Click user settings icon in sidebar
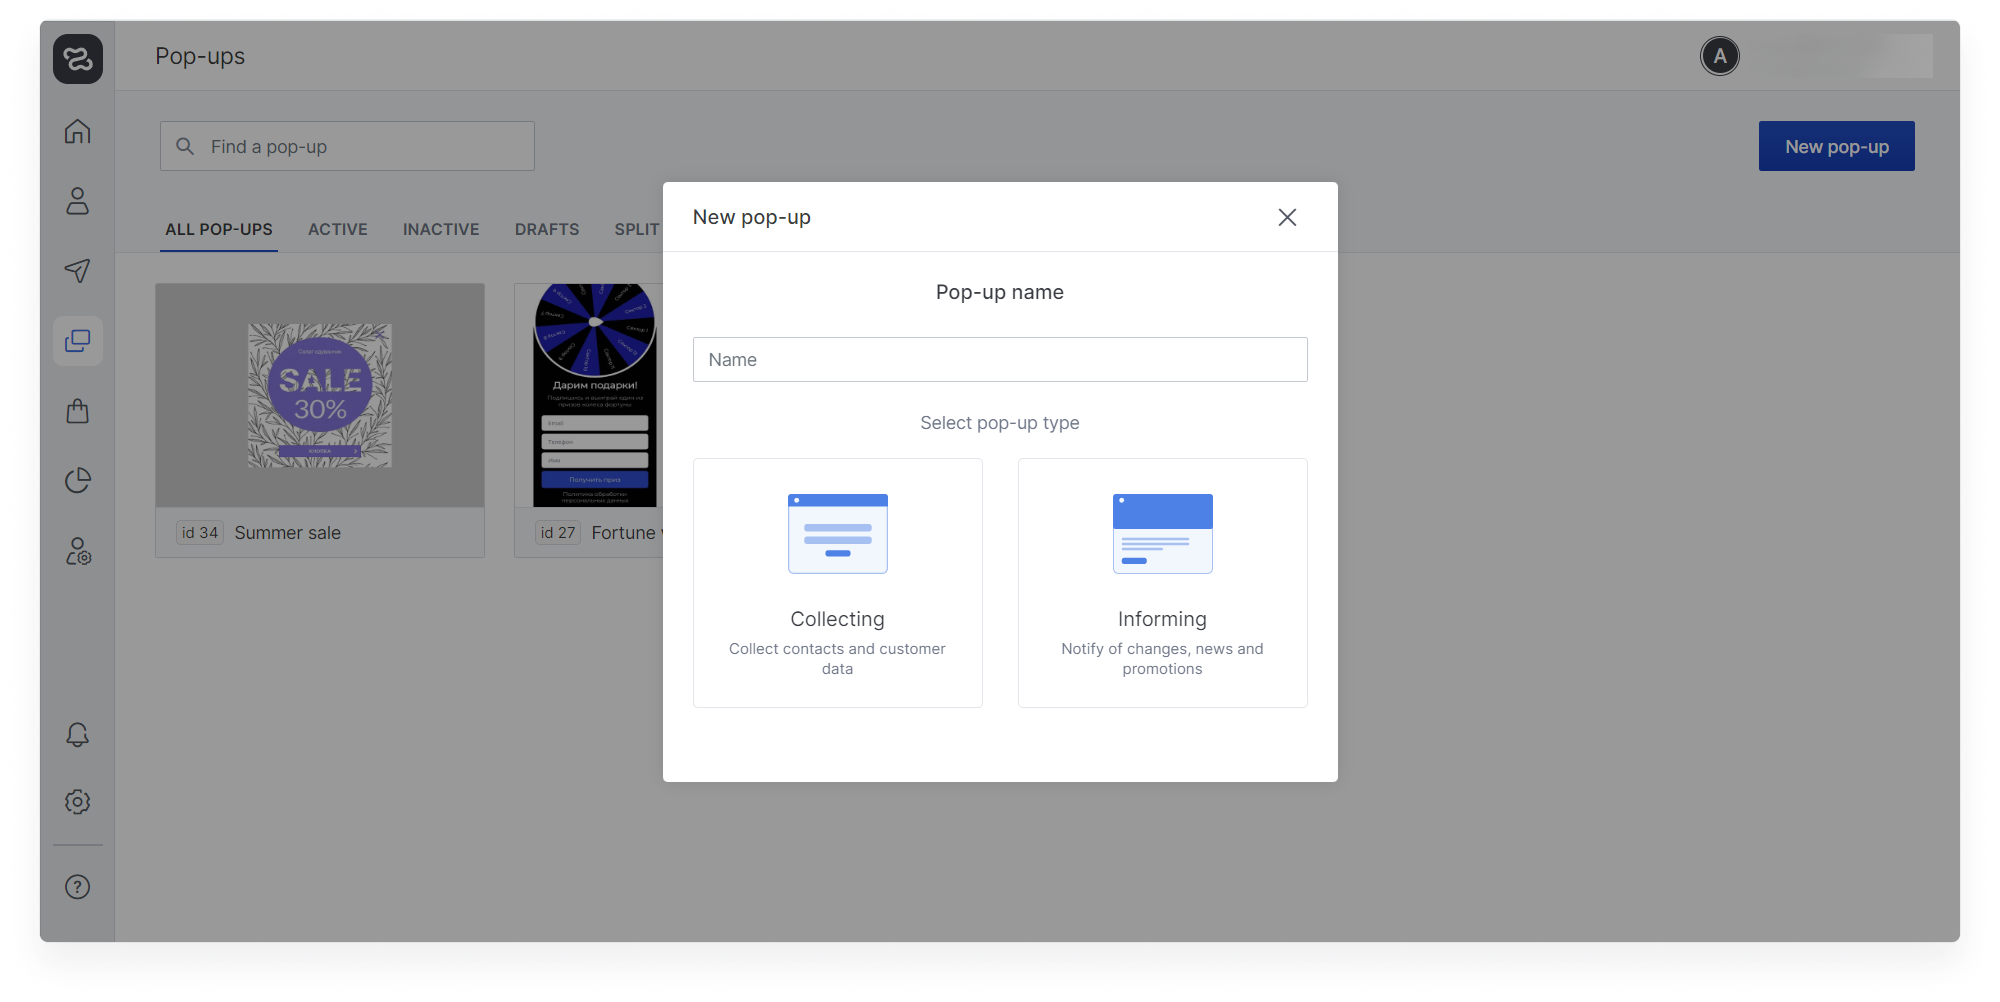The width and height of the screenshot is (2000, 1002). click(x=78, y=551)
